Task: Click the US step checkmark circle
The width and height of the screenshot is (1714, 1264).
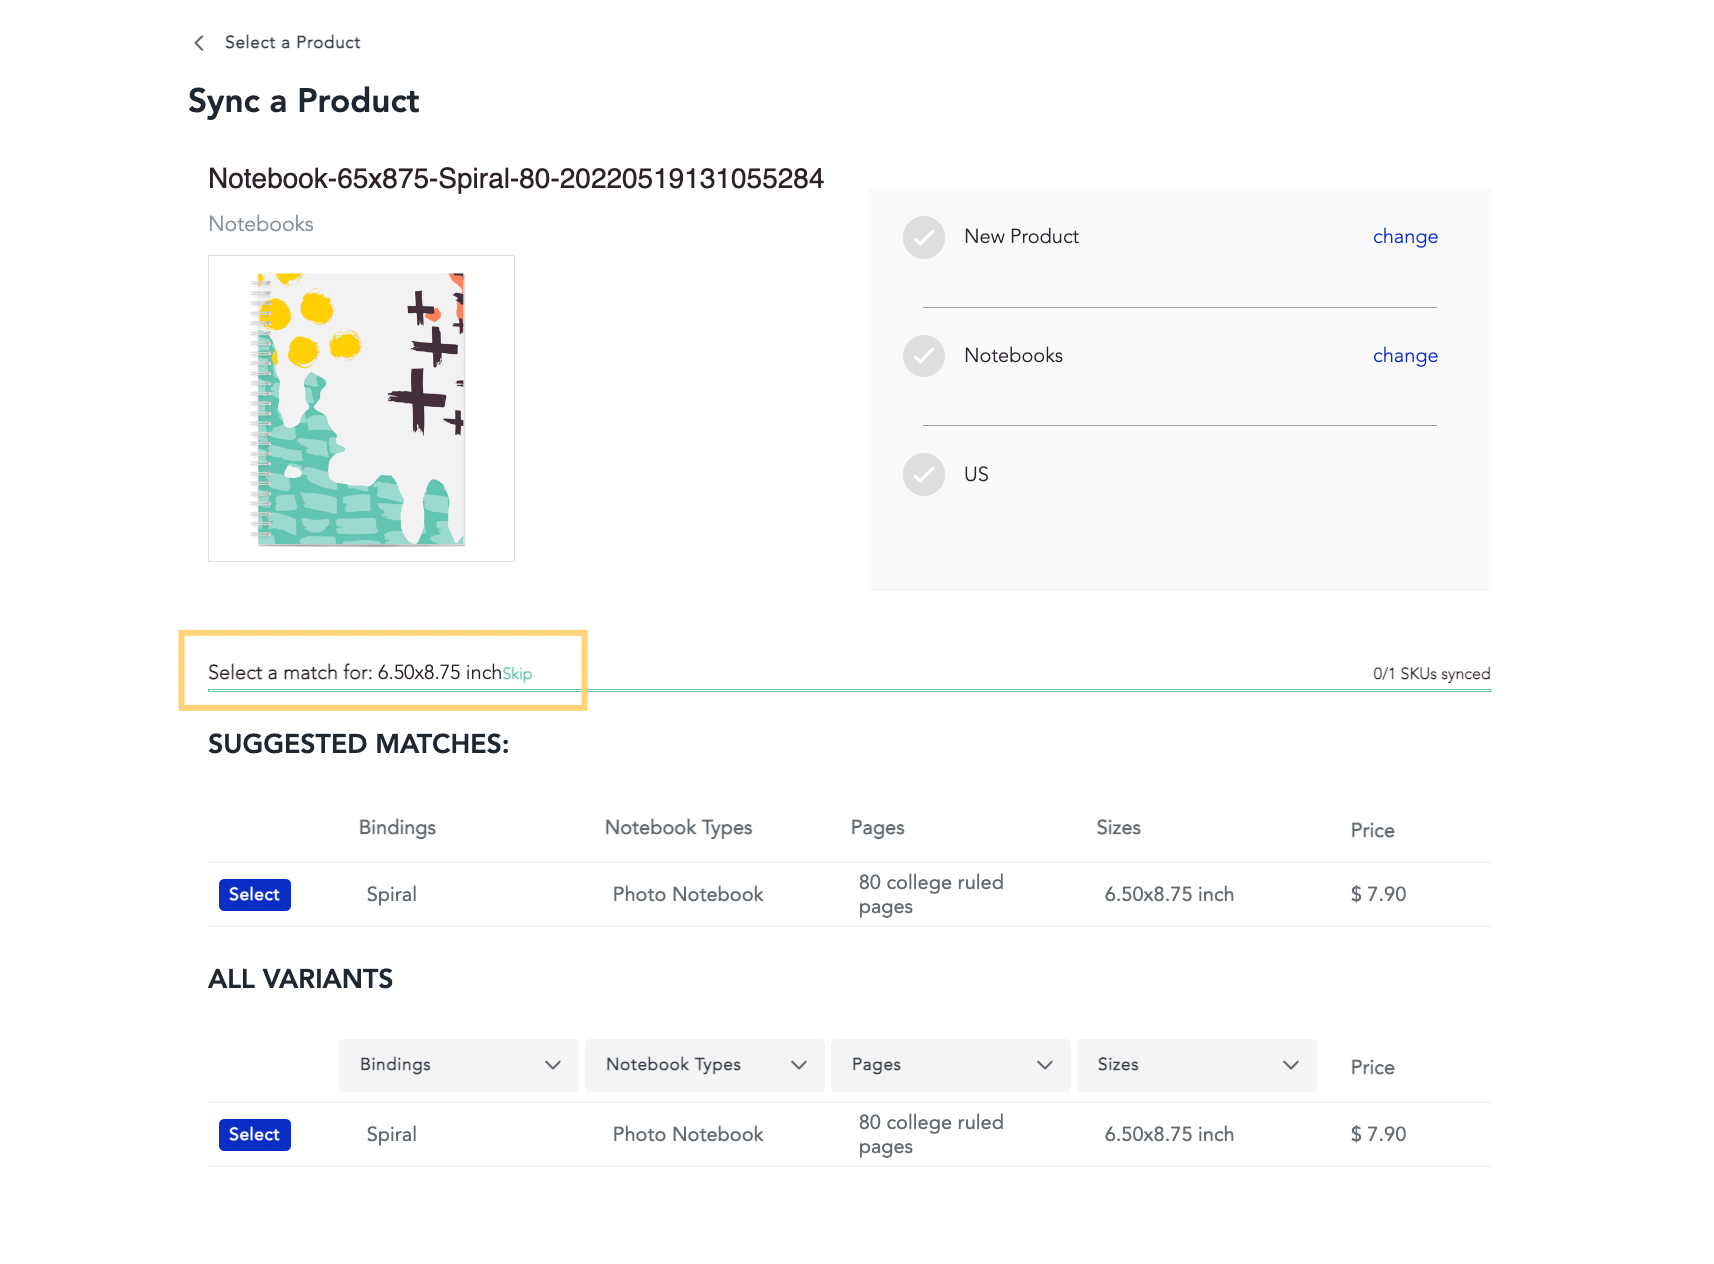Action: 924,475
